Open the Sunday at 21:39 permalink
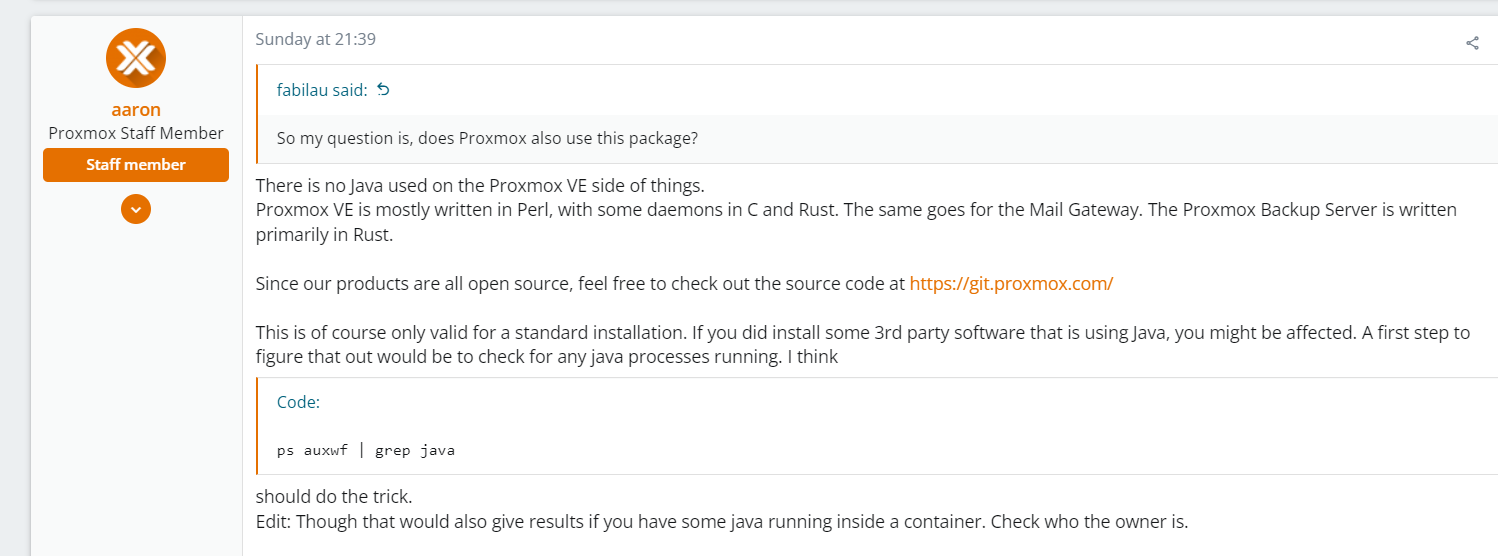 316,39
